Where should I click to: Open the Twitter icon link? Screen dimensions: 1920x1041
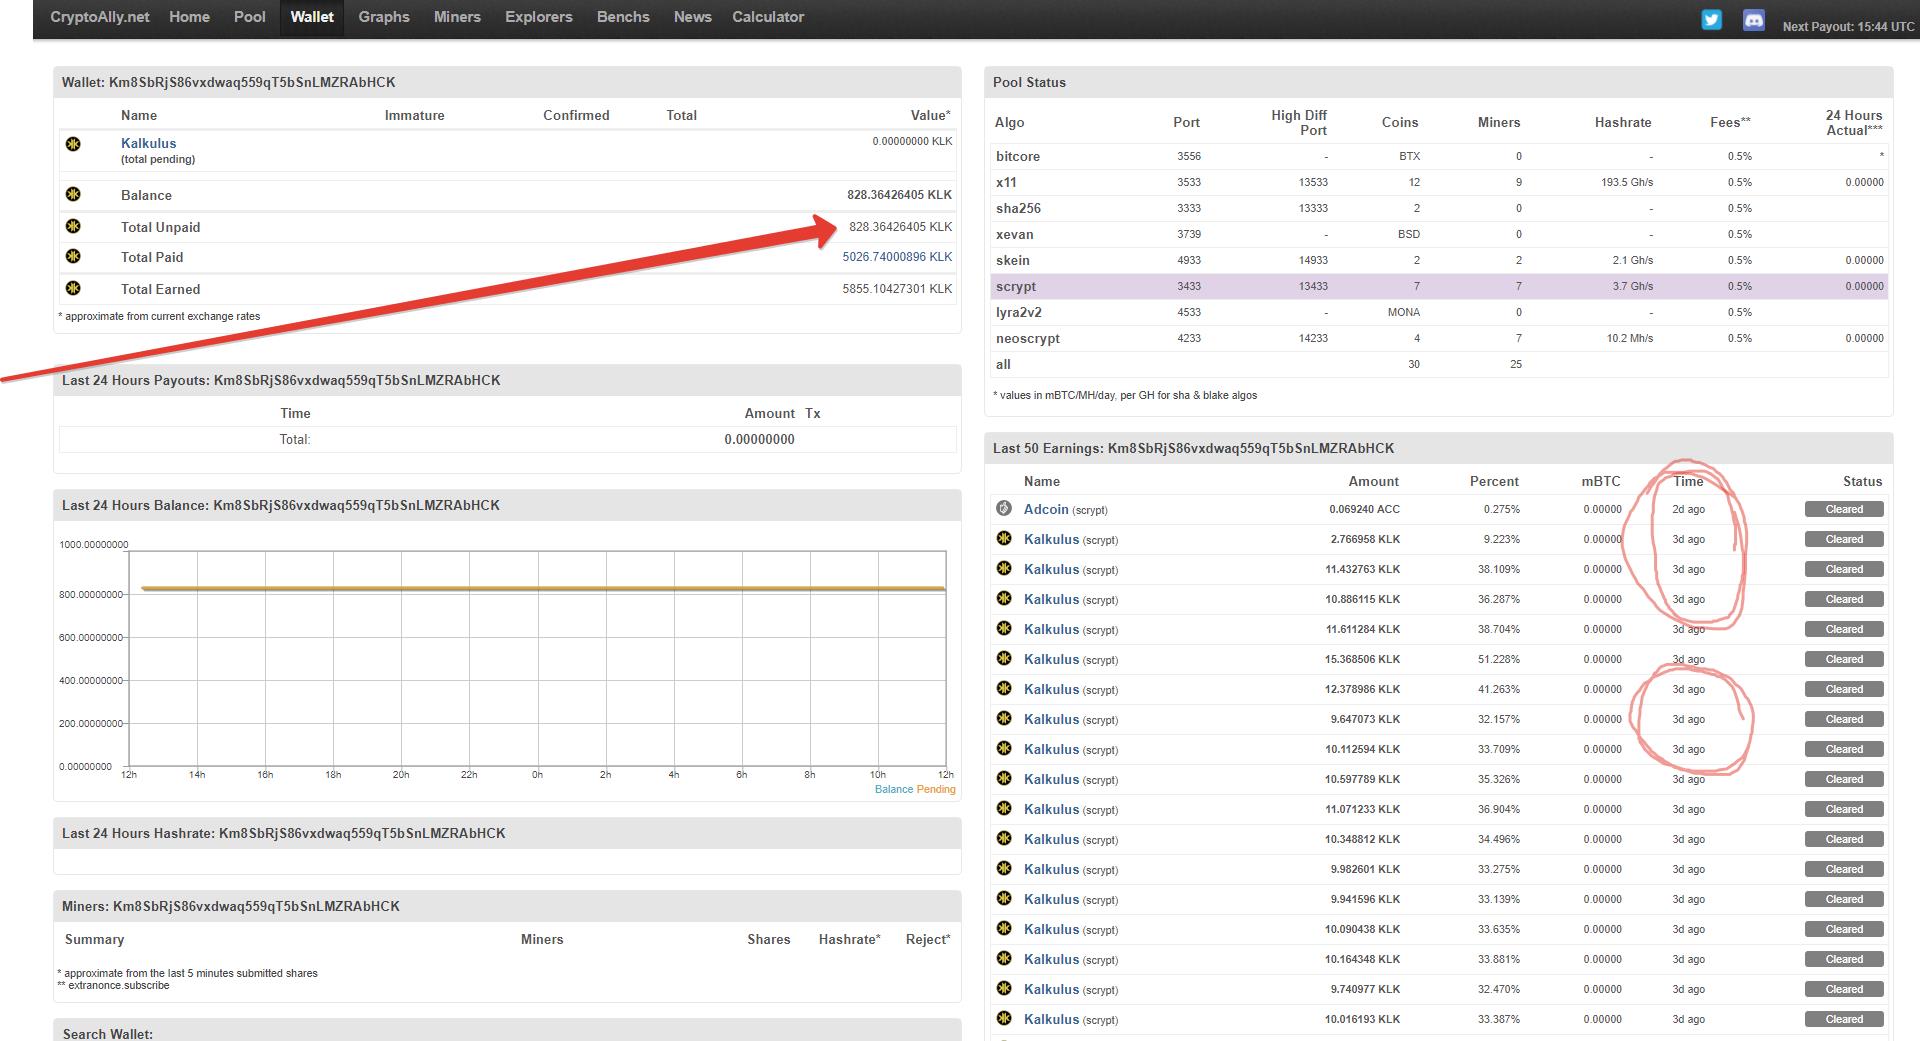pos(1712,20)
